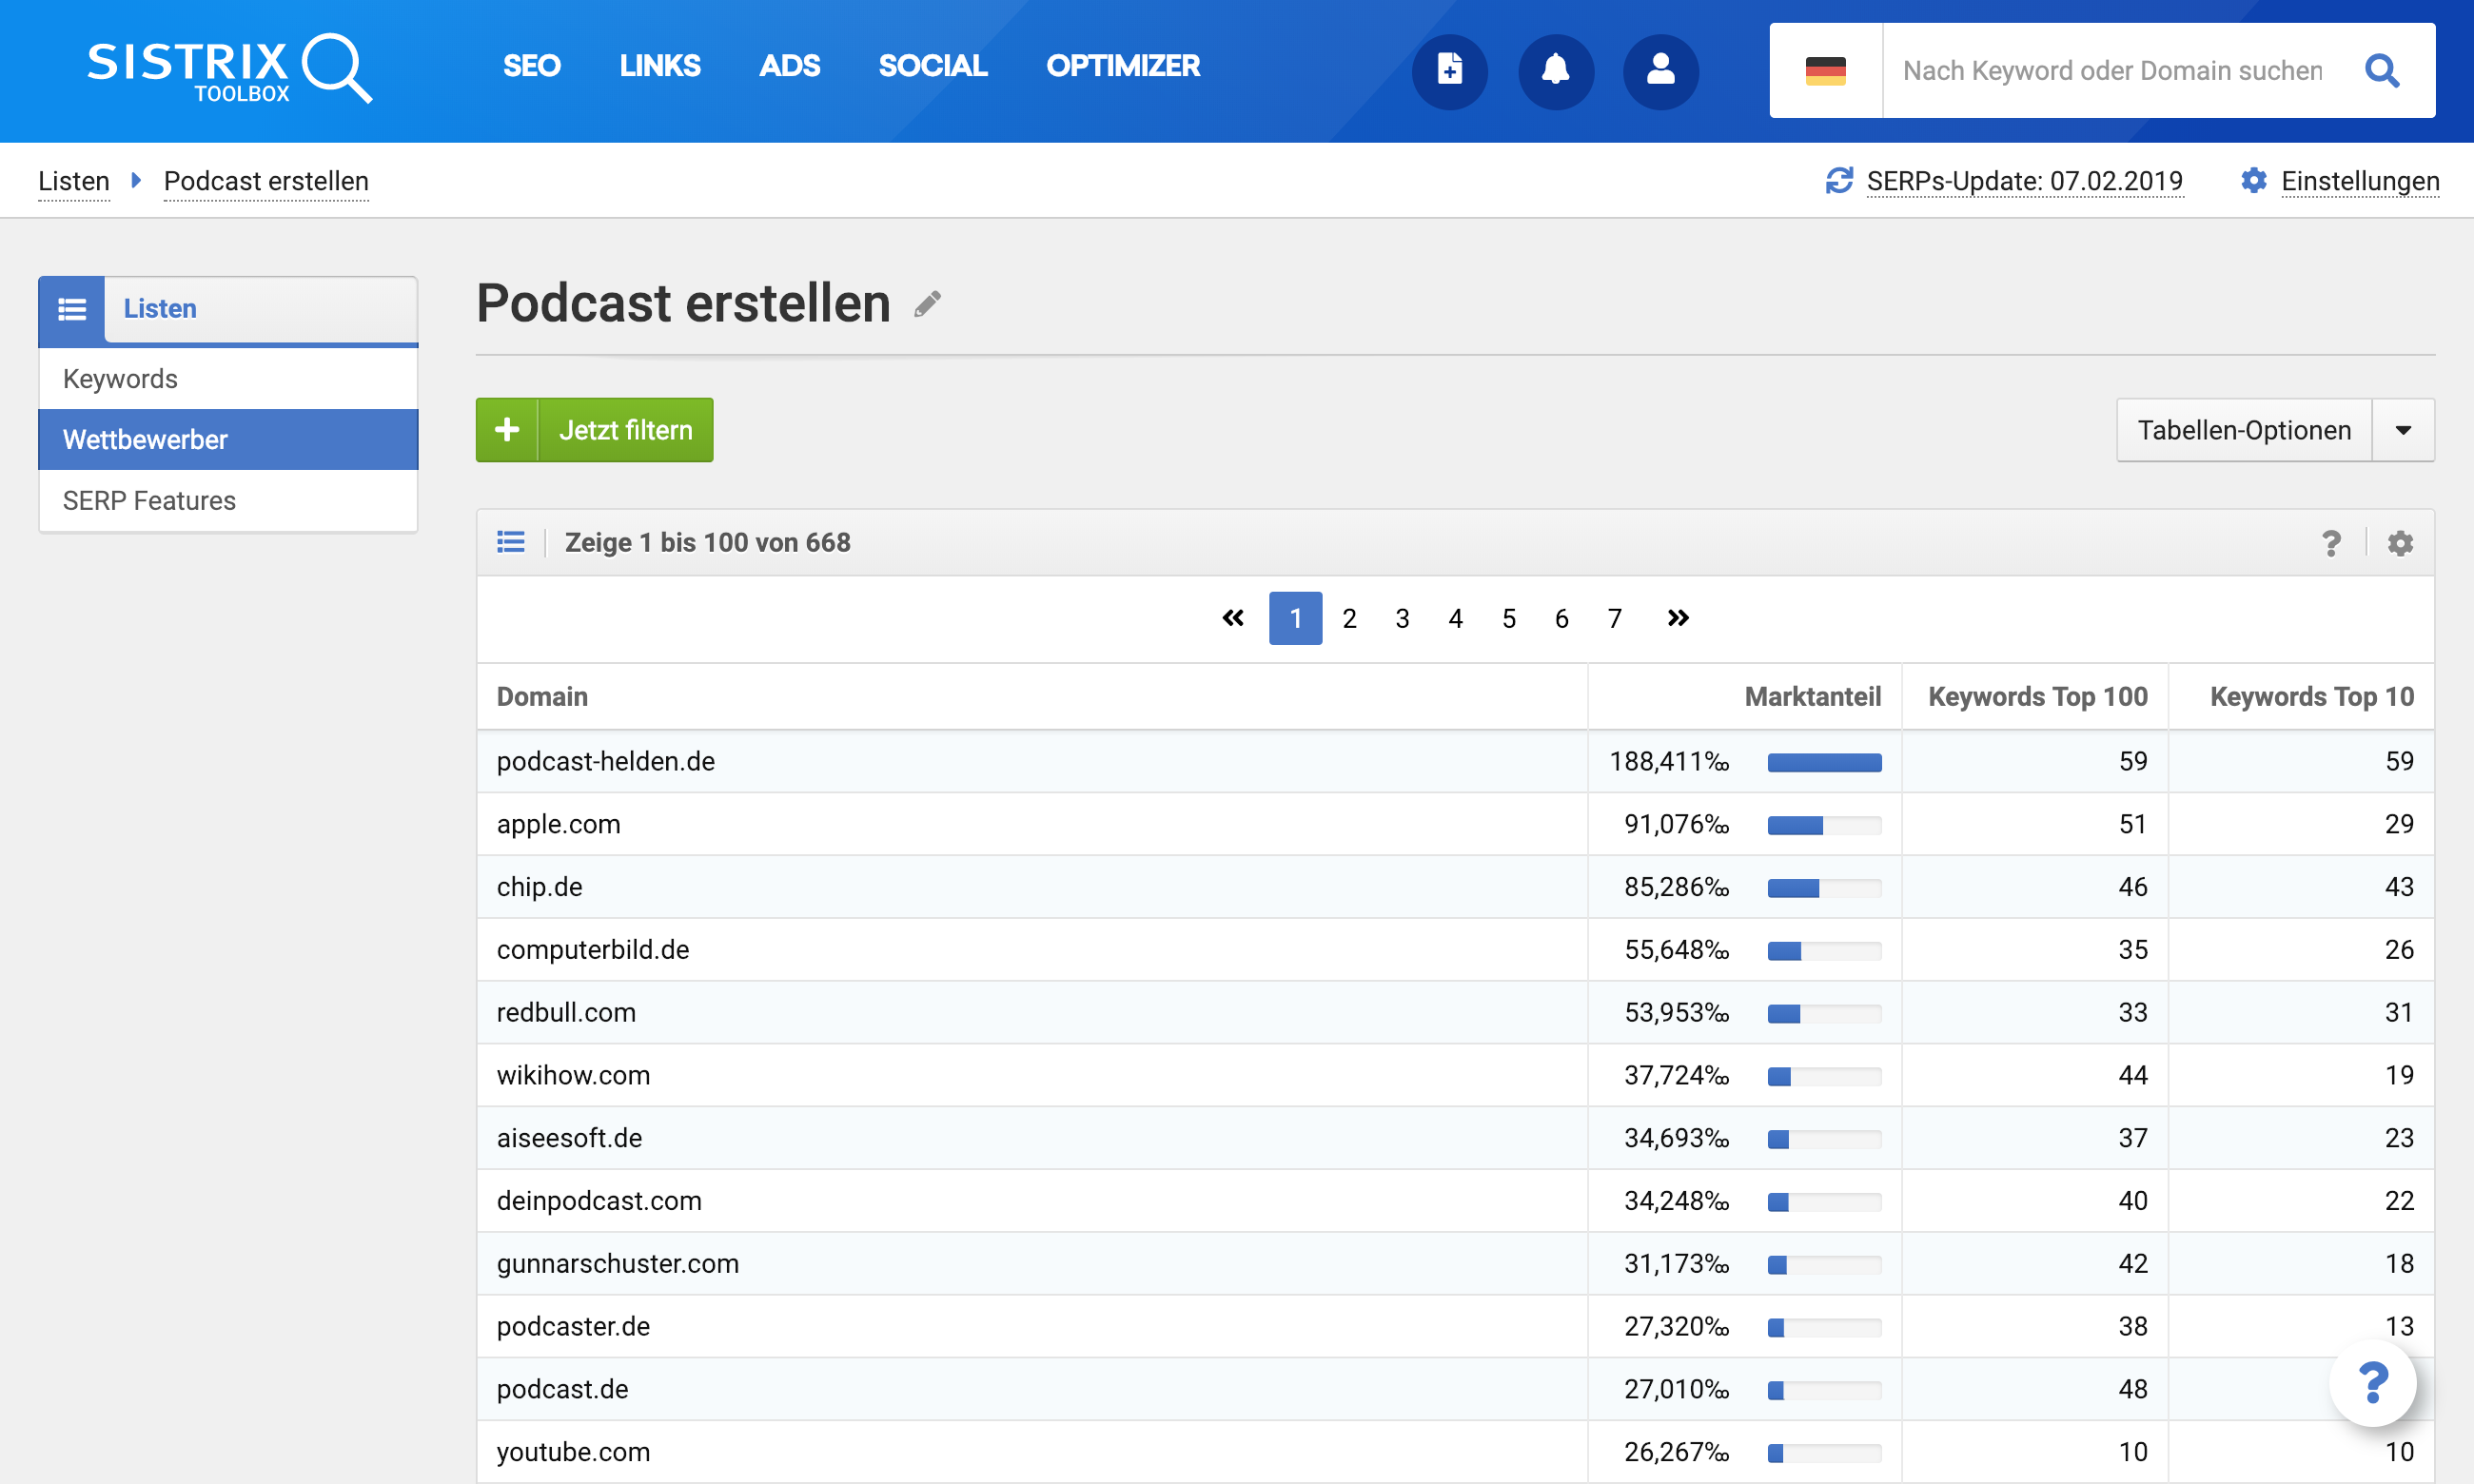Go to page 3 of results
Image resolution: width=2474 pixels, height=1484 pixels.
point(1402,618)
